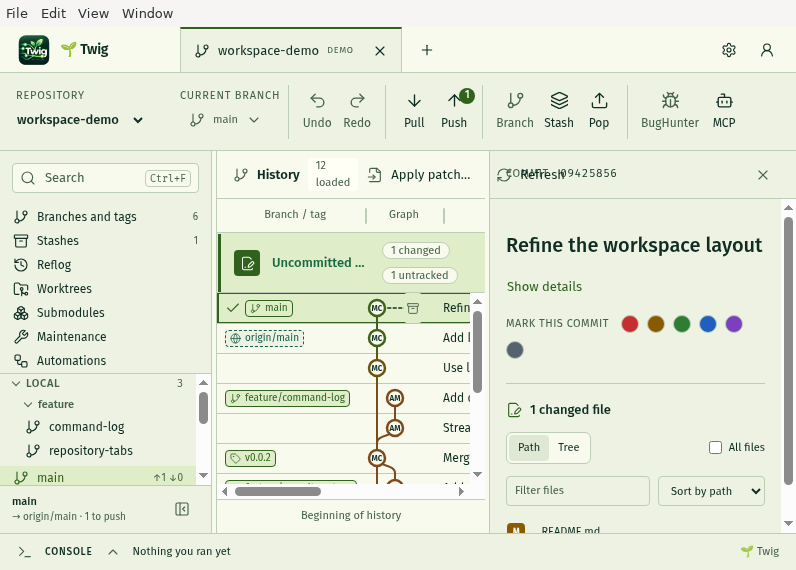
Task: Open the Worktrees section
Action: (x=106, y=289)
